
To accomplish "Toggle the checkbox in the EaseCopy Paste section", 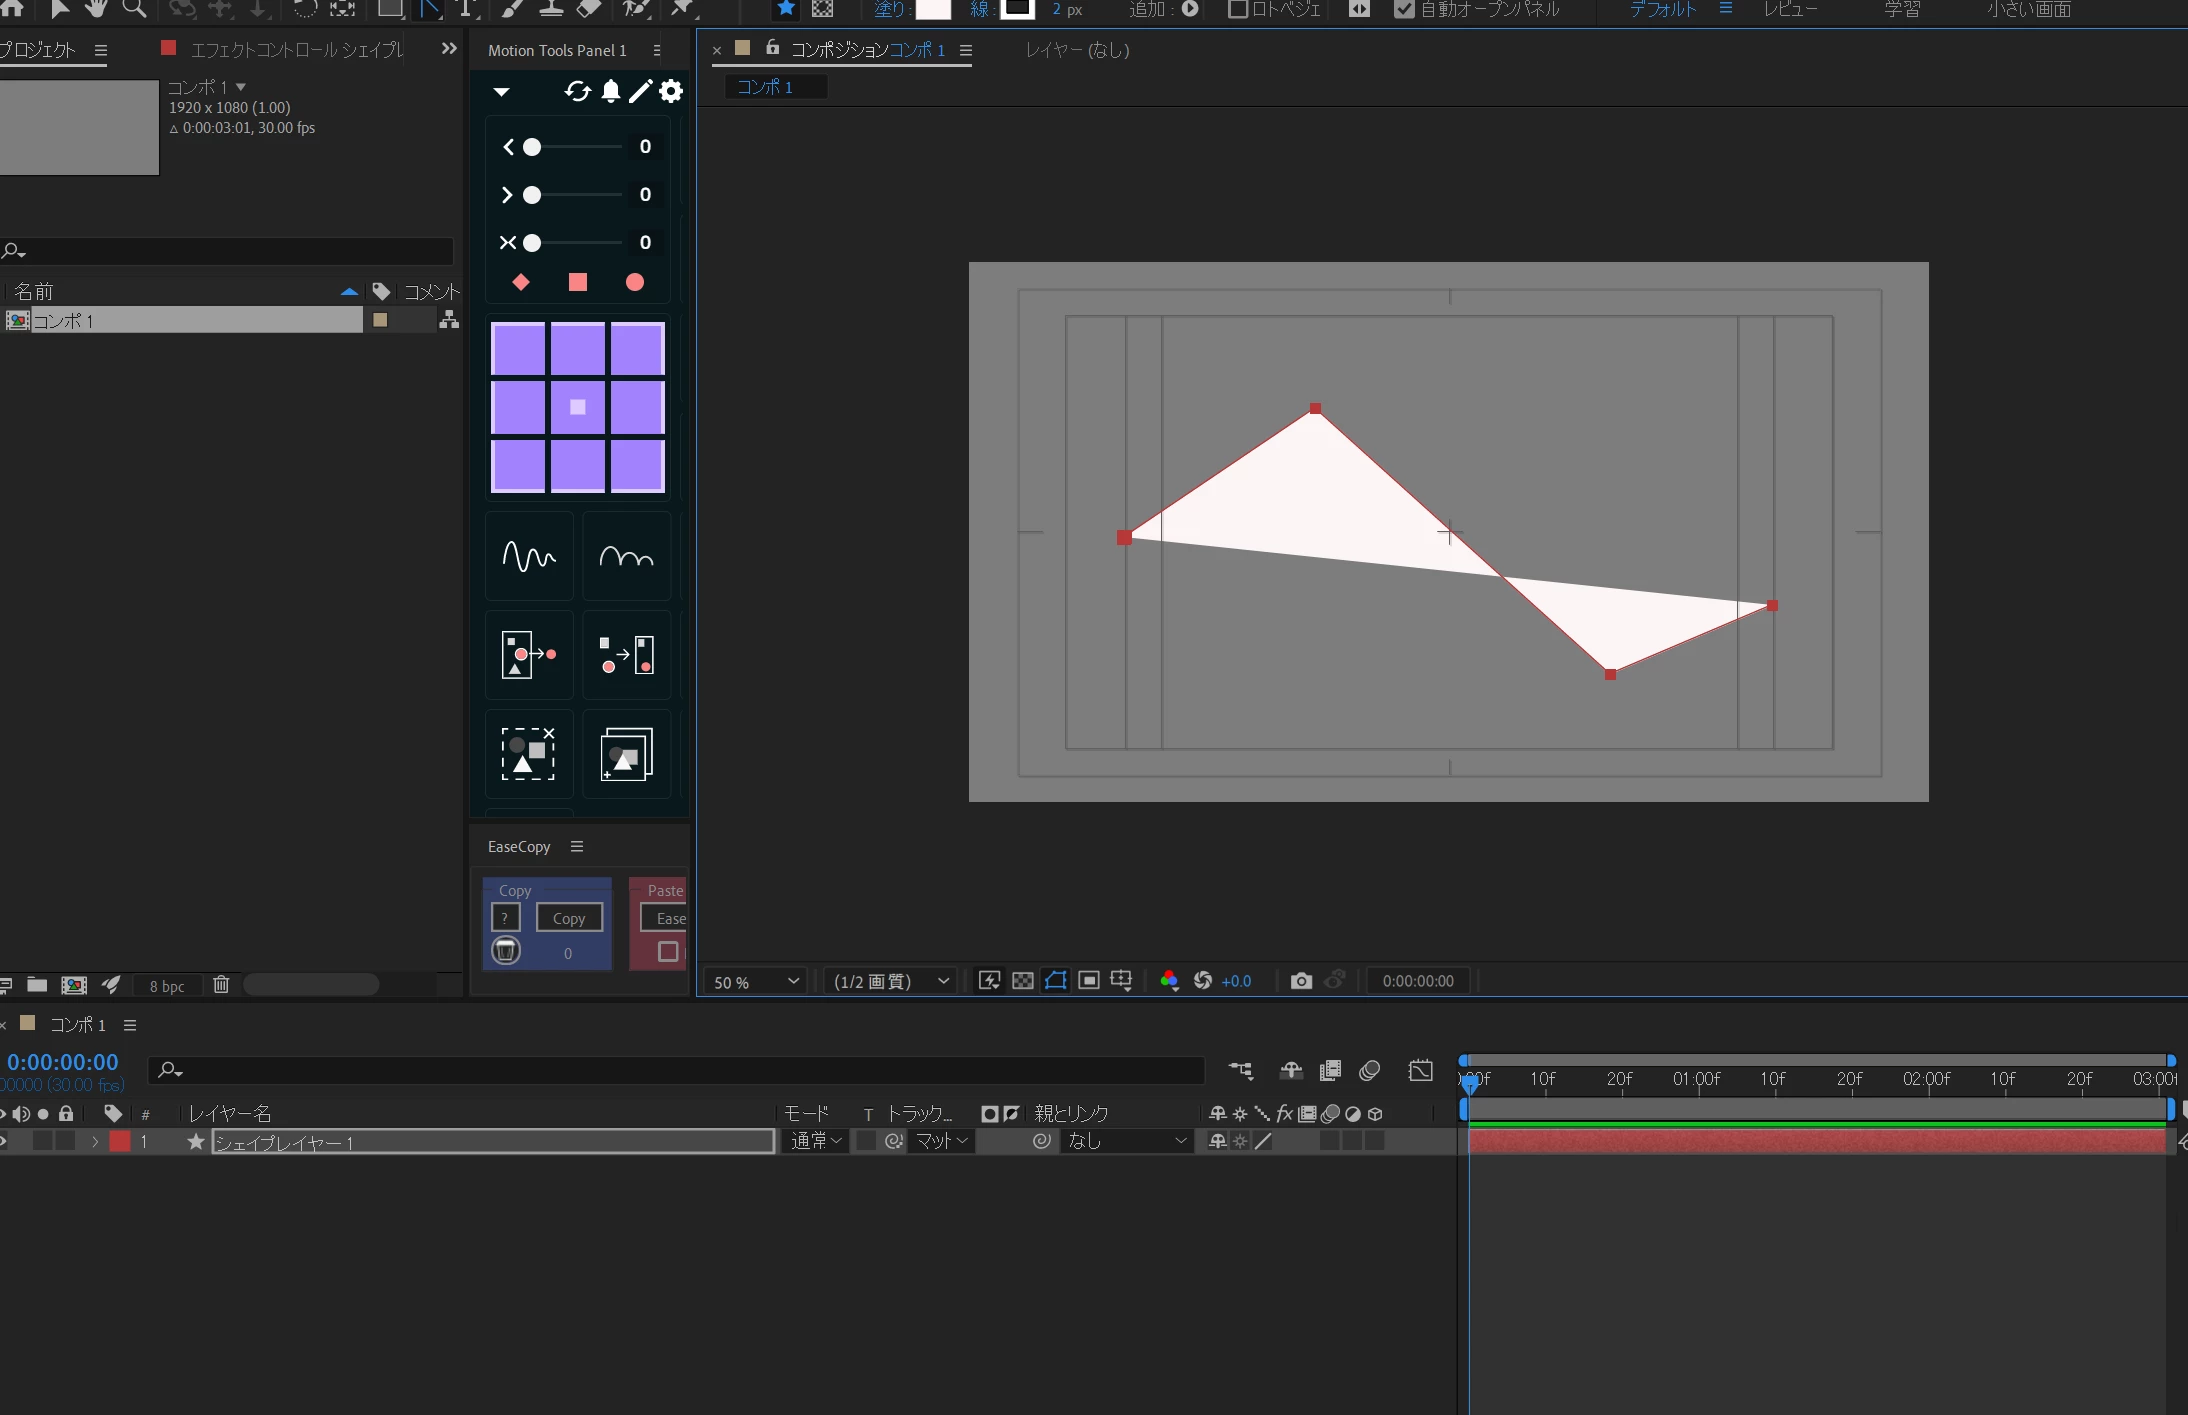I will (668, 952).
